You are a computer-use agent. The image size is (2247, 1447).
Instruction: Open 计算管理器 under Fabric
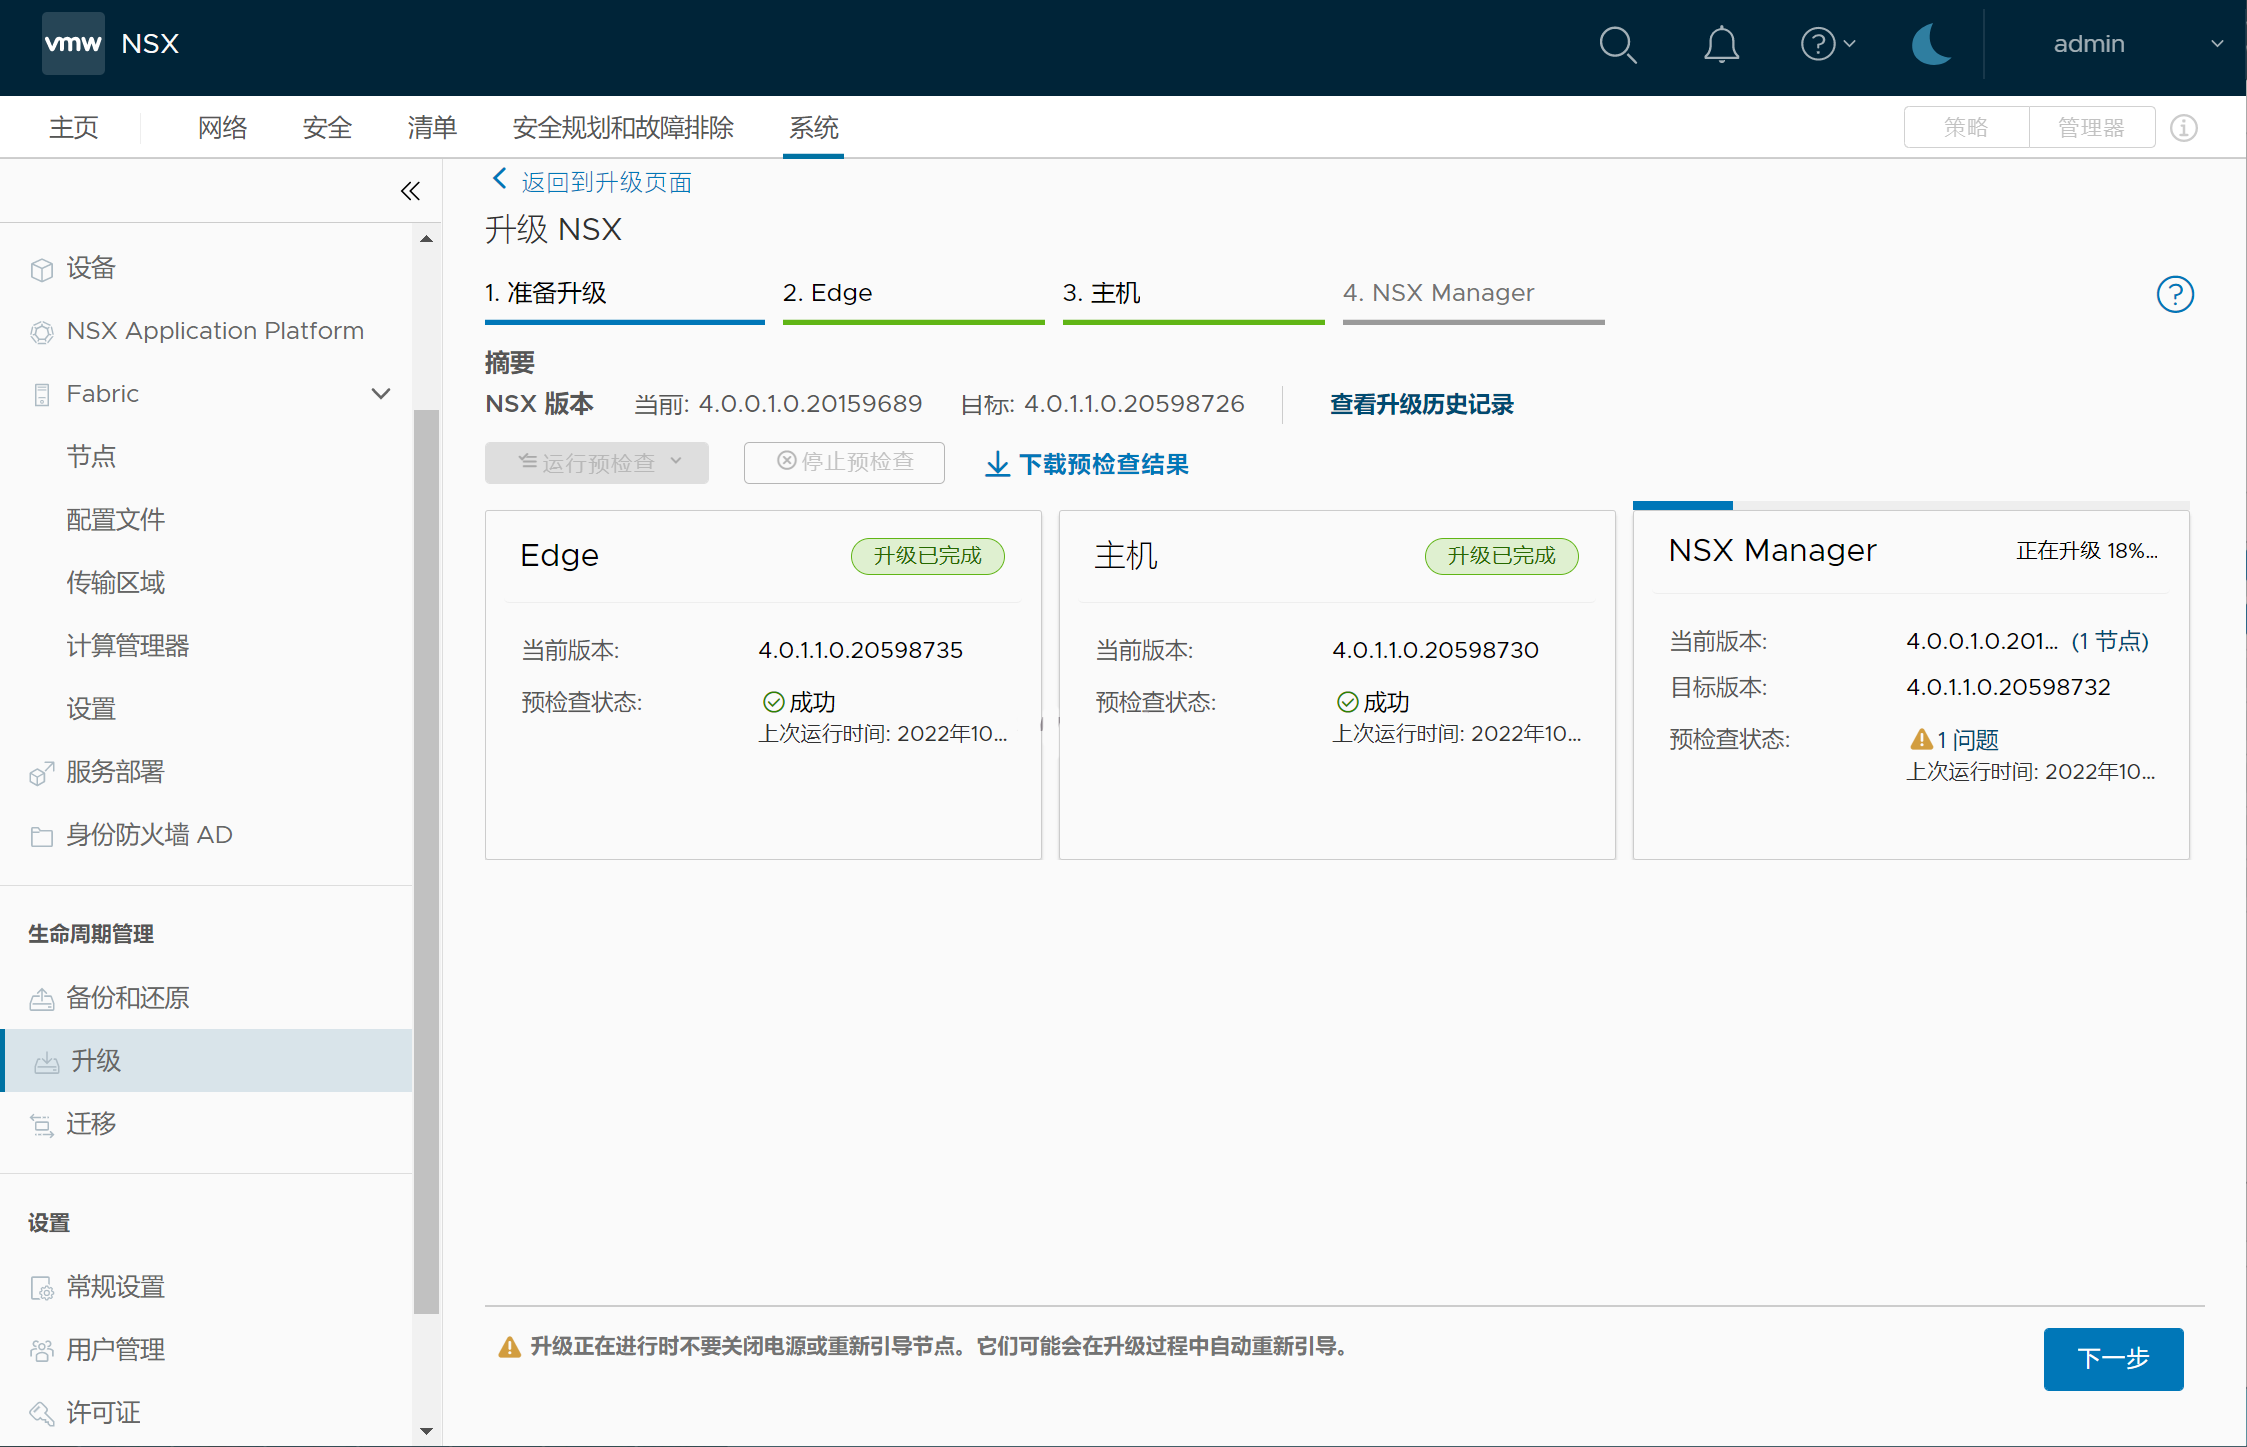click(128, 646)
